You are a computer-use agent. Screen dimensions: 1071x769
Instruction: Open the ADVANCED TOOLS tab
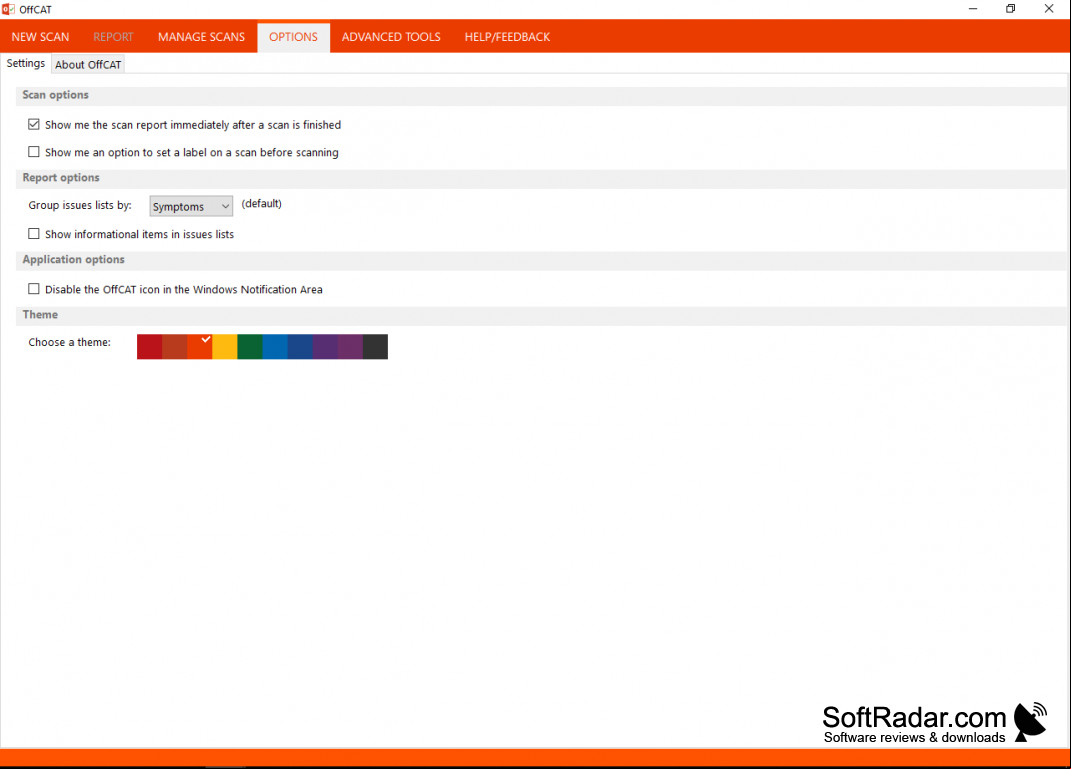coord(391,37)
